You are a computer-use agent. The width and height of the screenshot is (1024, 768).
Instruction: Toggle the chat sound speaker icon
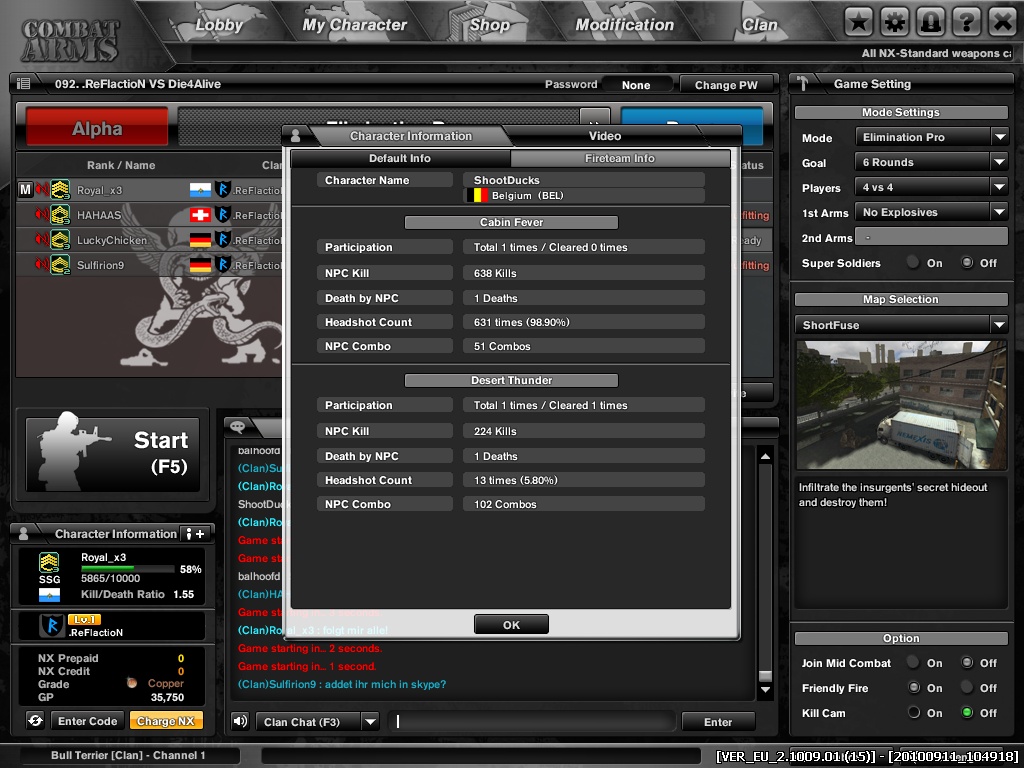pos(240,721)
